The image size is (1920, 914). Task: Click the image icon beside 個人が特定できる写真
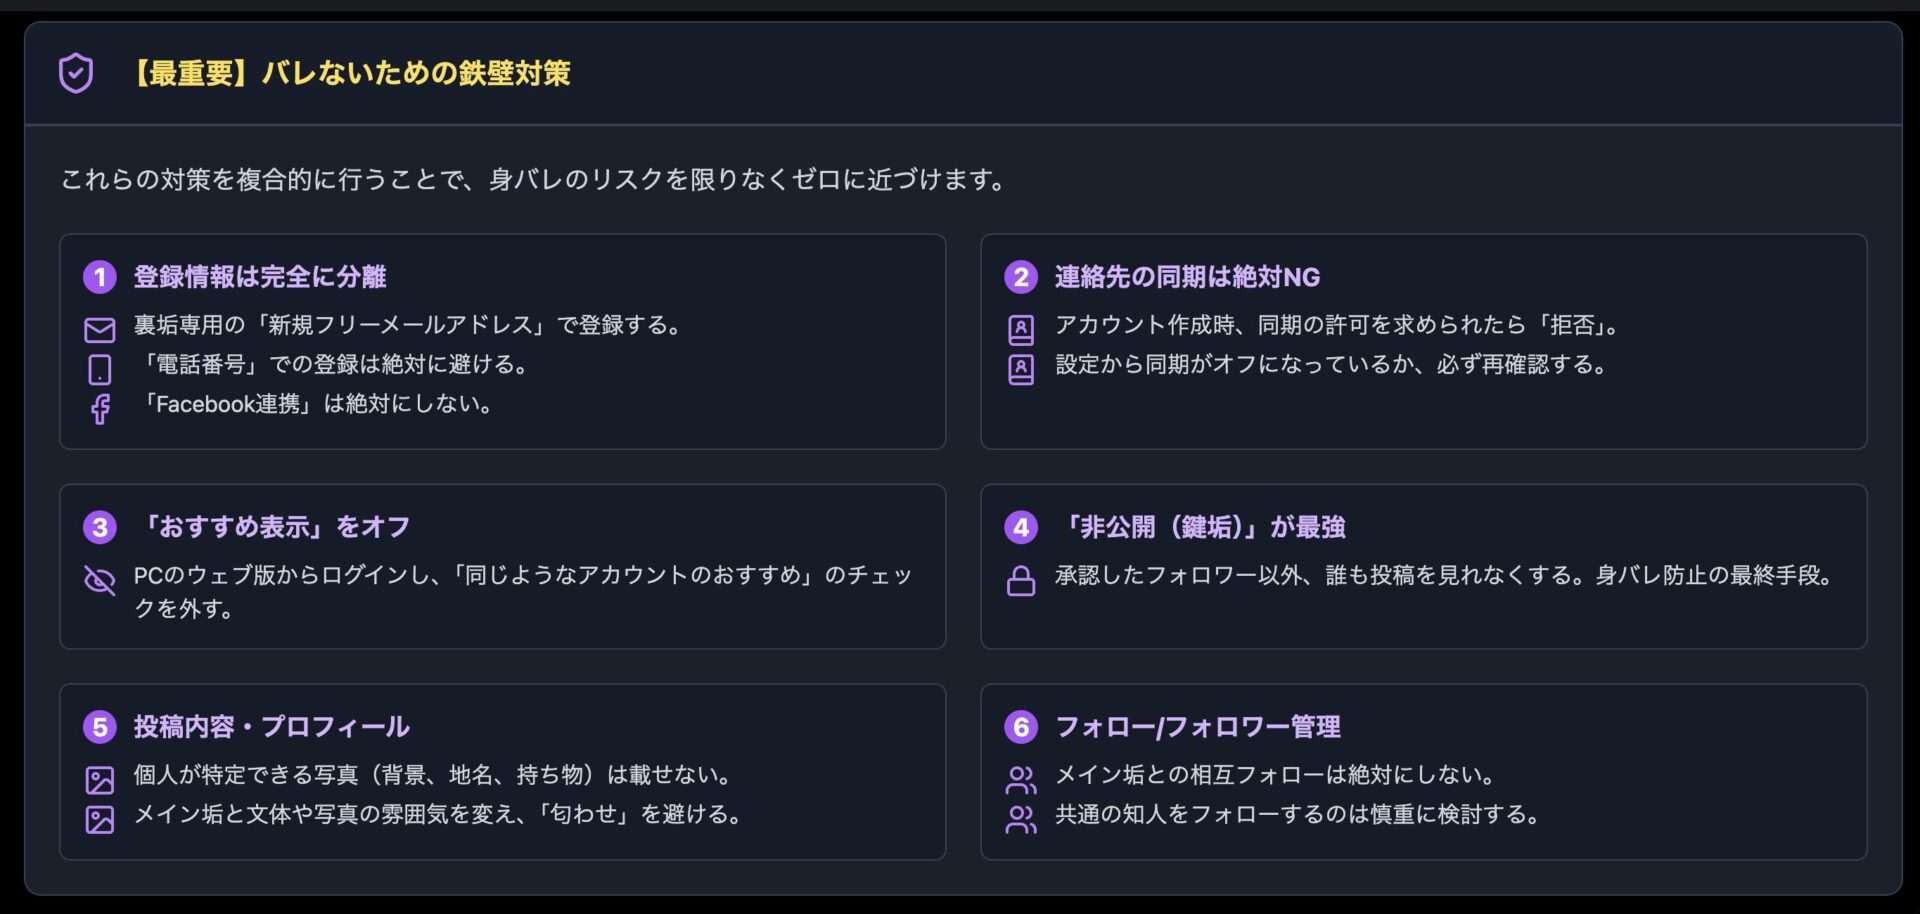(x=100, y=780)
